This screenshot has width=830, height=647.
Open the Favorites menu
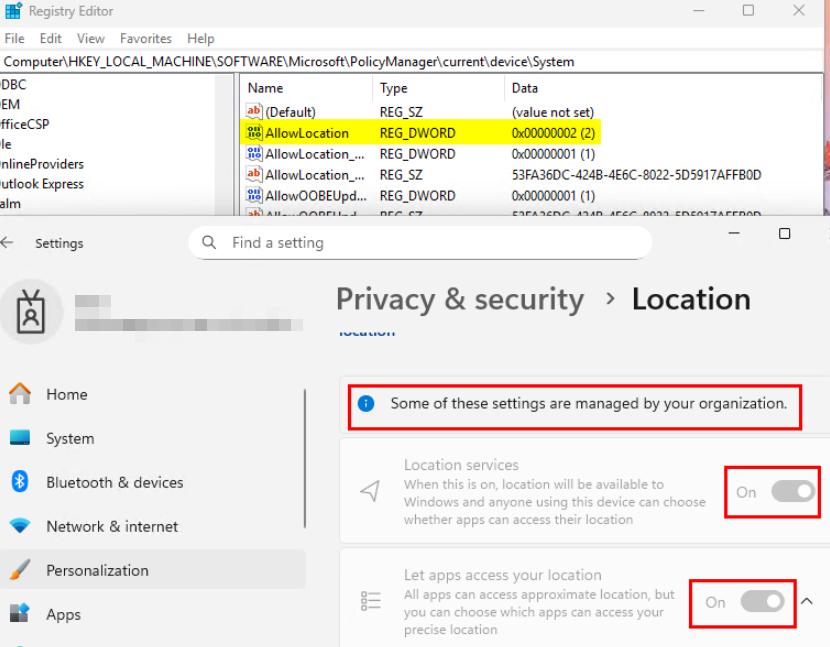pyautogui.click(x=145, y=38)
